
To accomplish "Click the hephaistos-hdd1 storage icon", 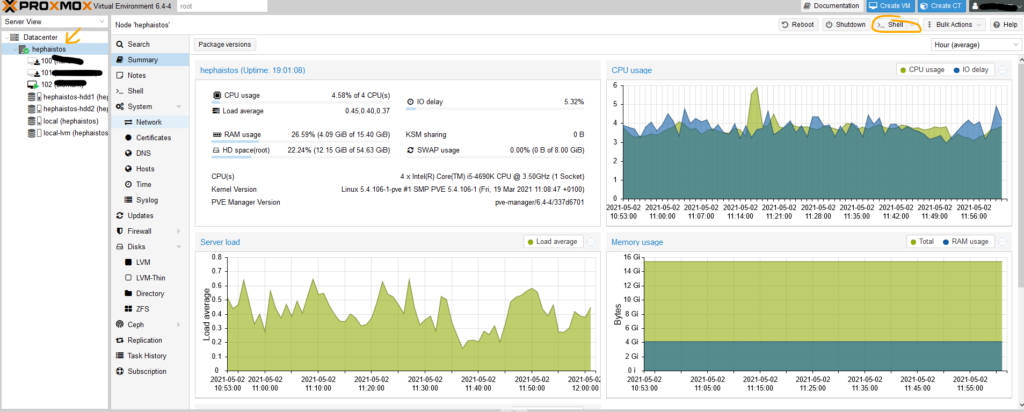I will [33, 97].
